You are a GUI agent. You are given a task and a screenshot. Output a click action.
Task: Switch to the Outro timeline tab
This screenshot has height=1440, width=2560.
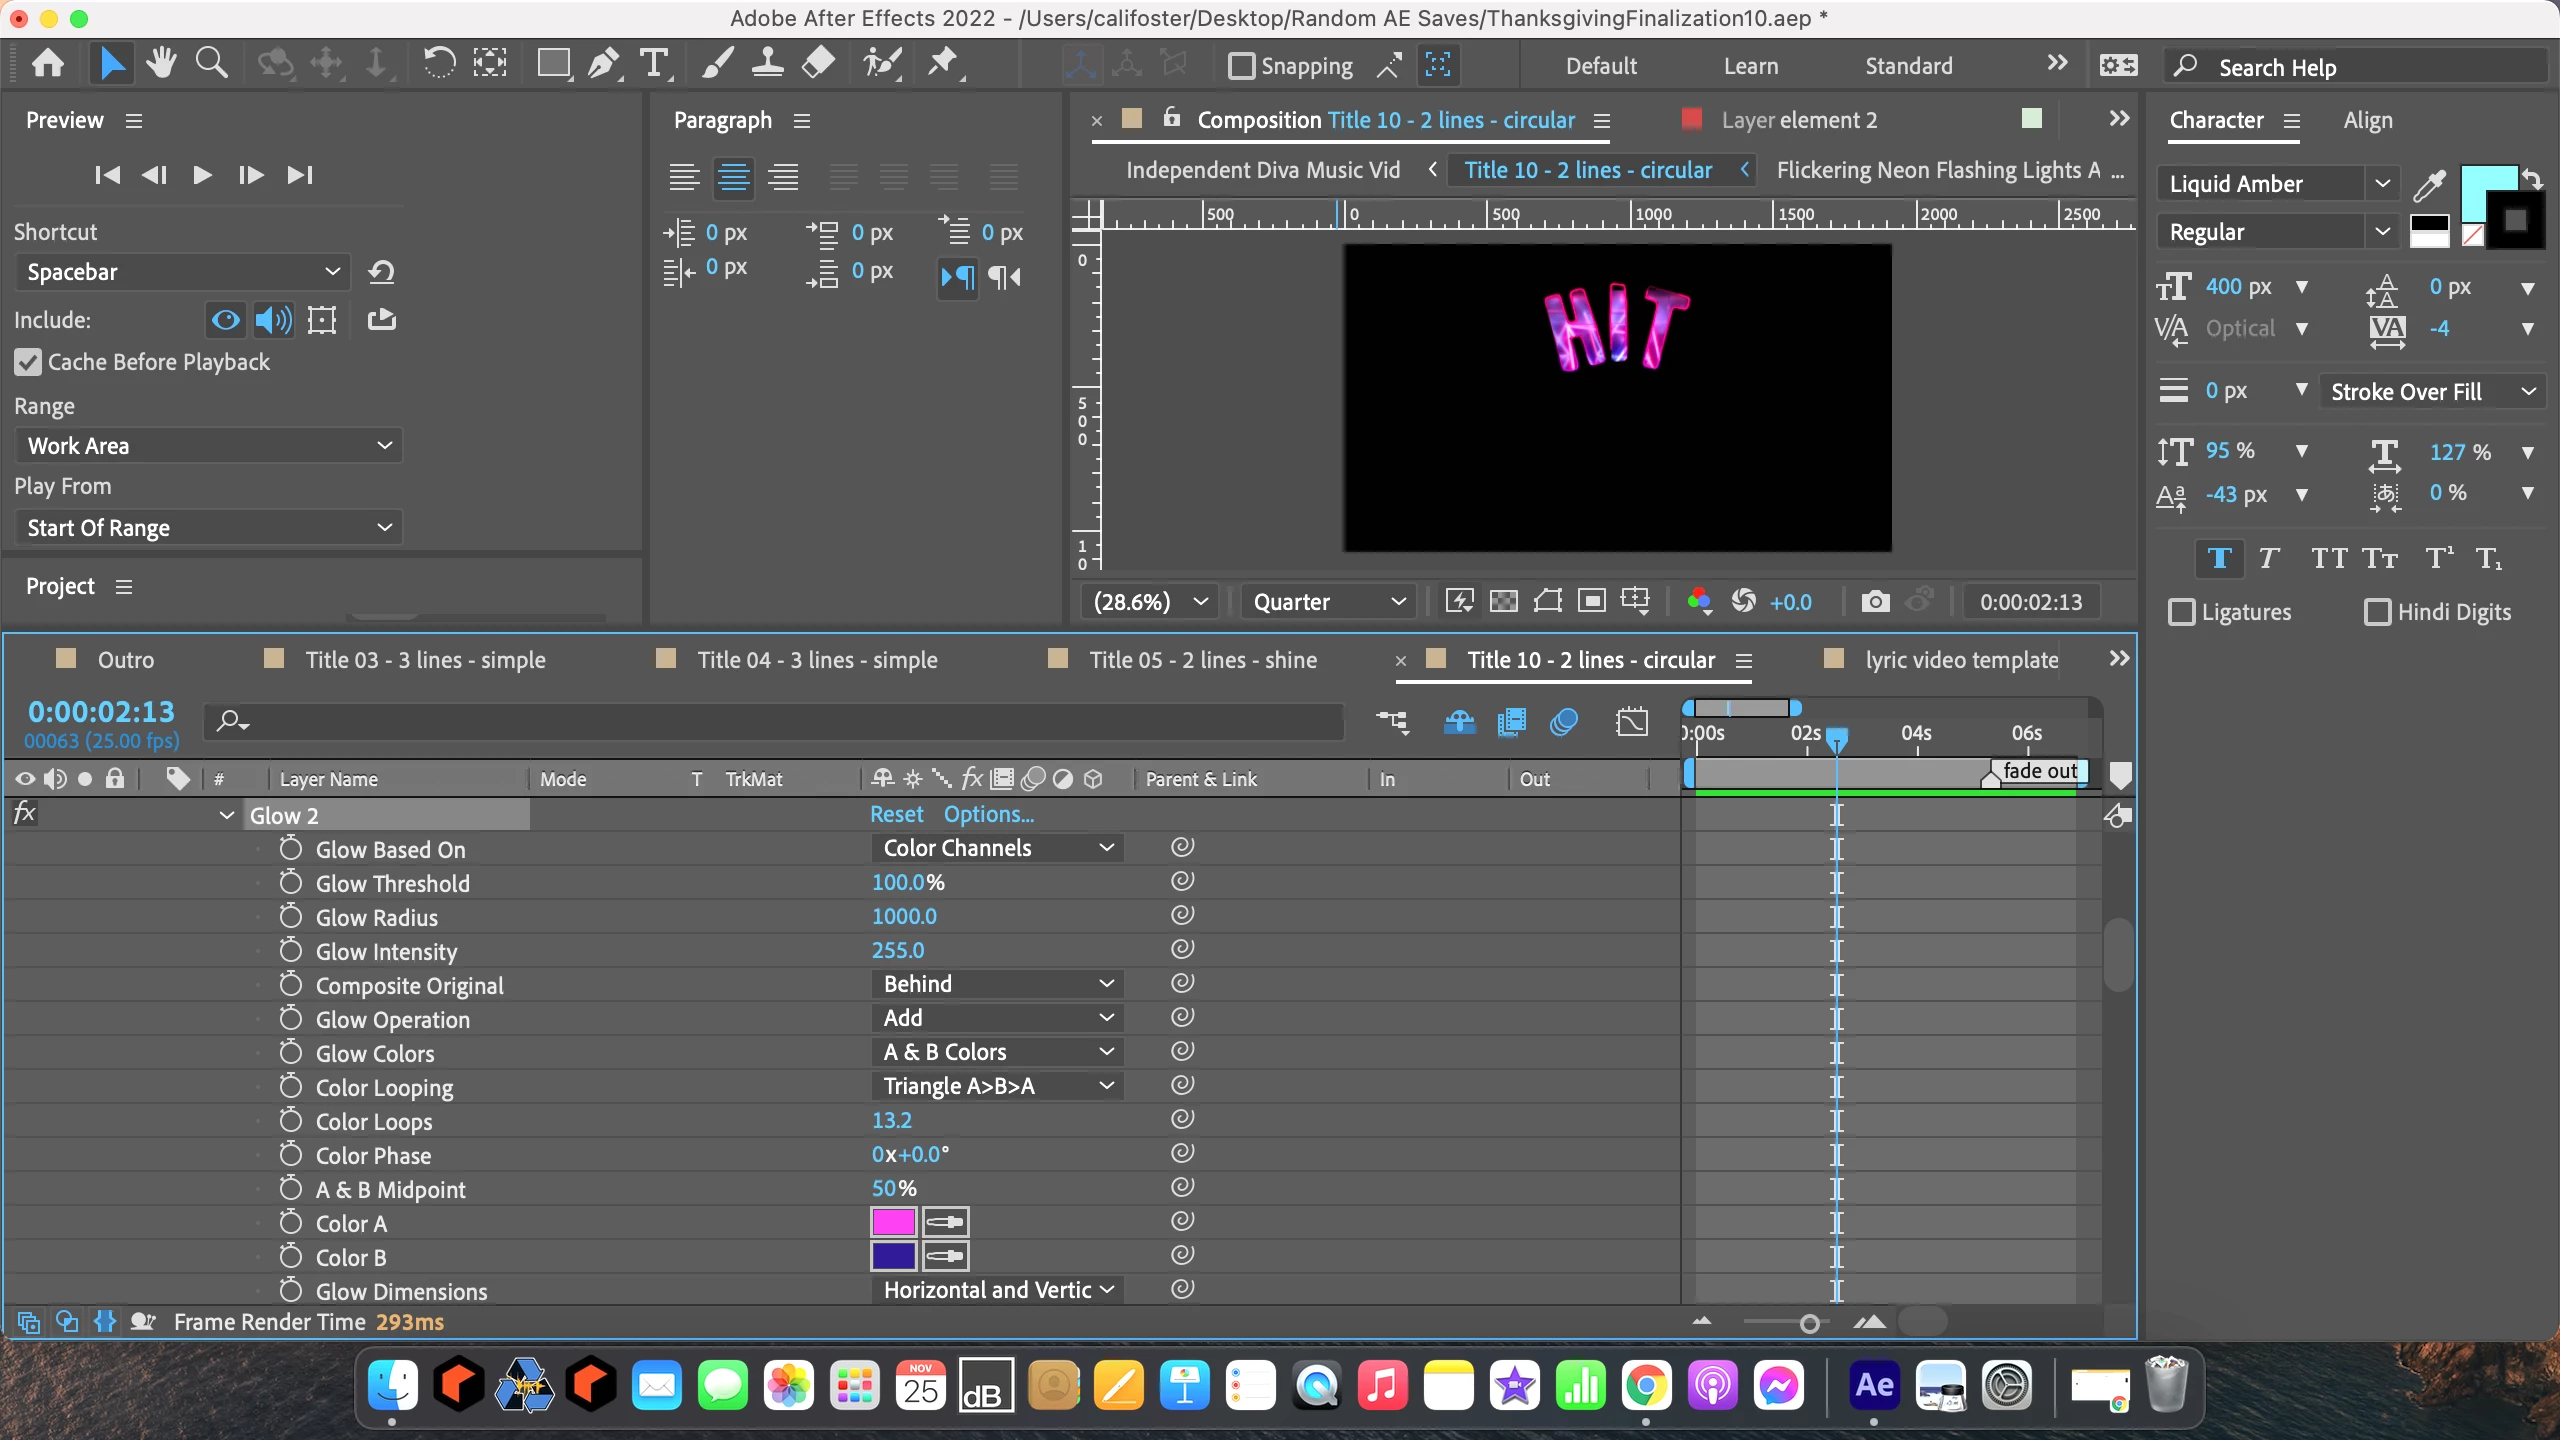(125, 660)
